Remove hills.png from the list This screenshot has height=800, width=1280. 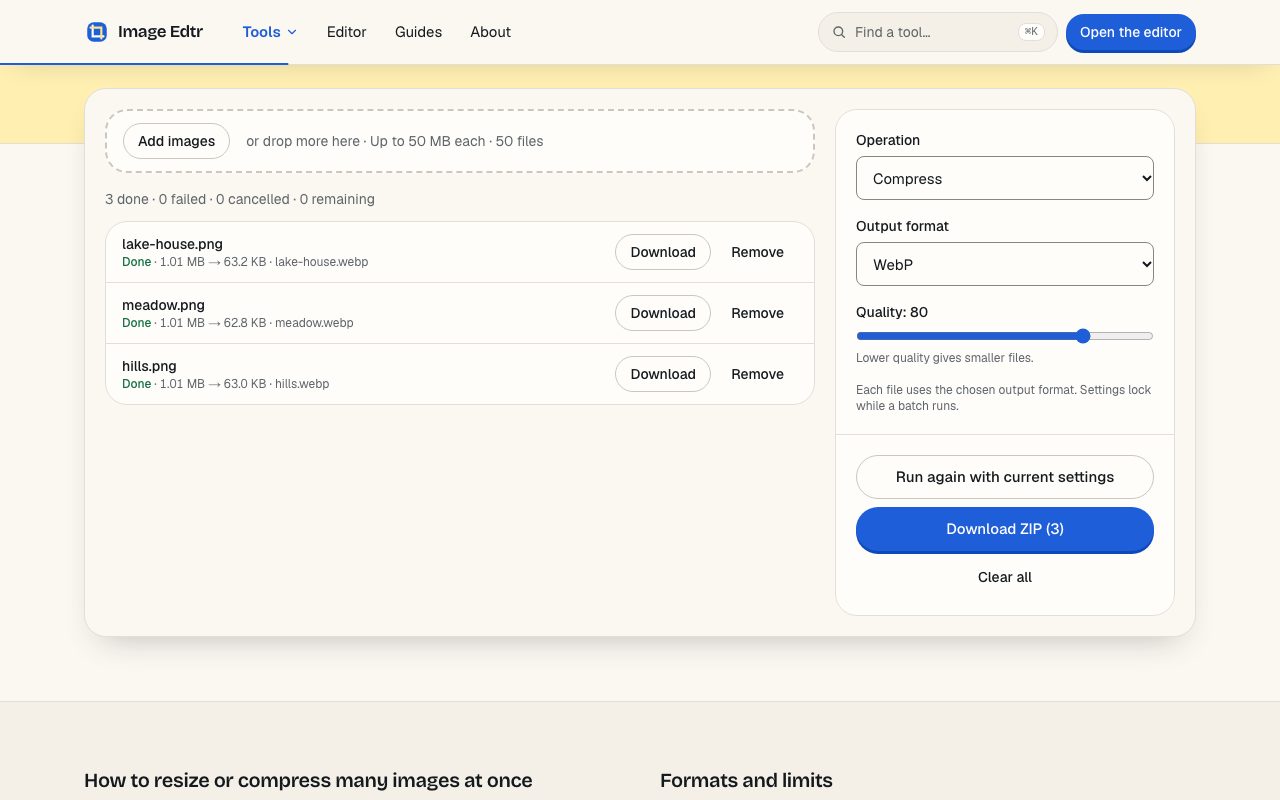757,374
